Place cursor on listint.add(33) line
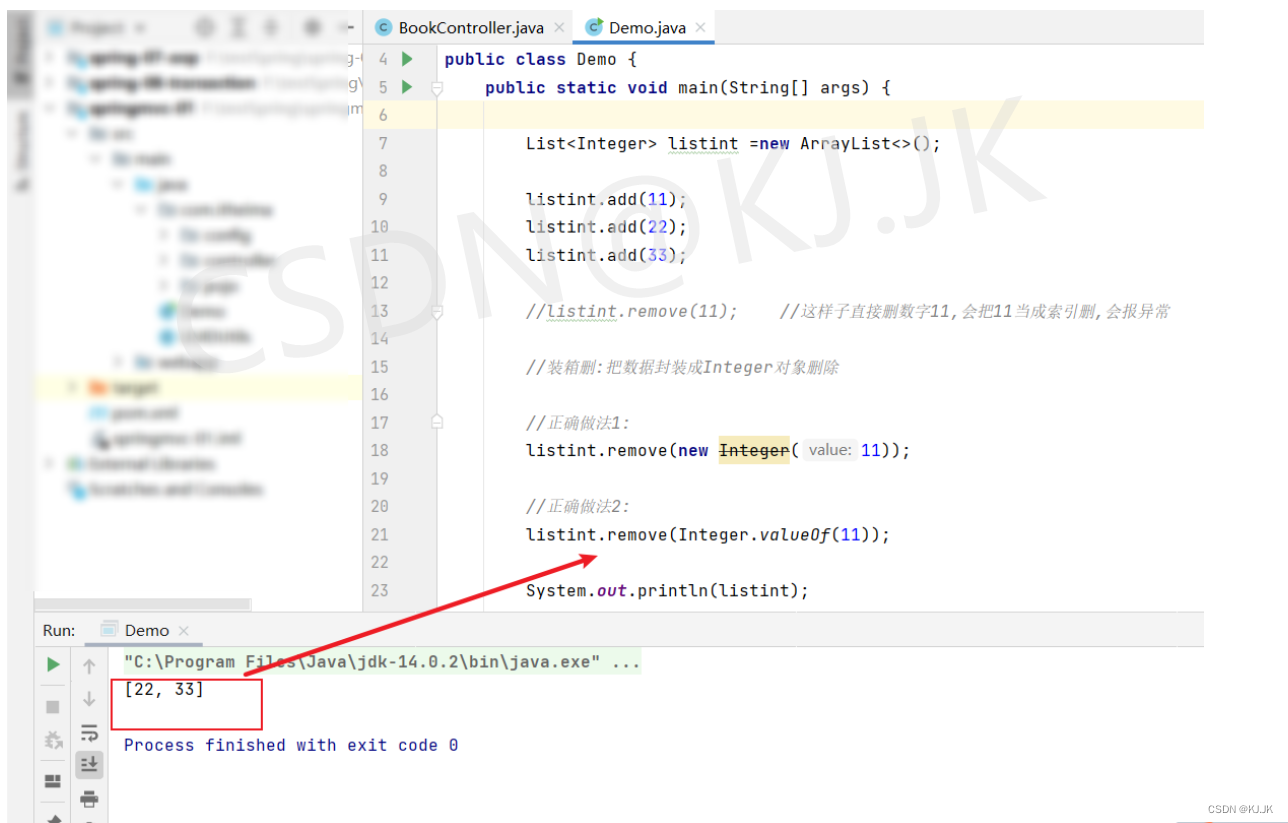The width and height of the screenshot is (1288, 823). coord(606,255)
